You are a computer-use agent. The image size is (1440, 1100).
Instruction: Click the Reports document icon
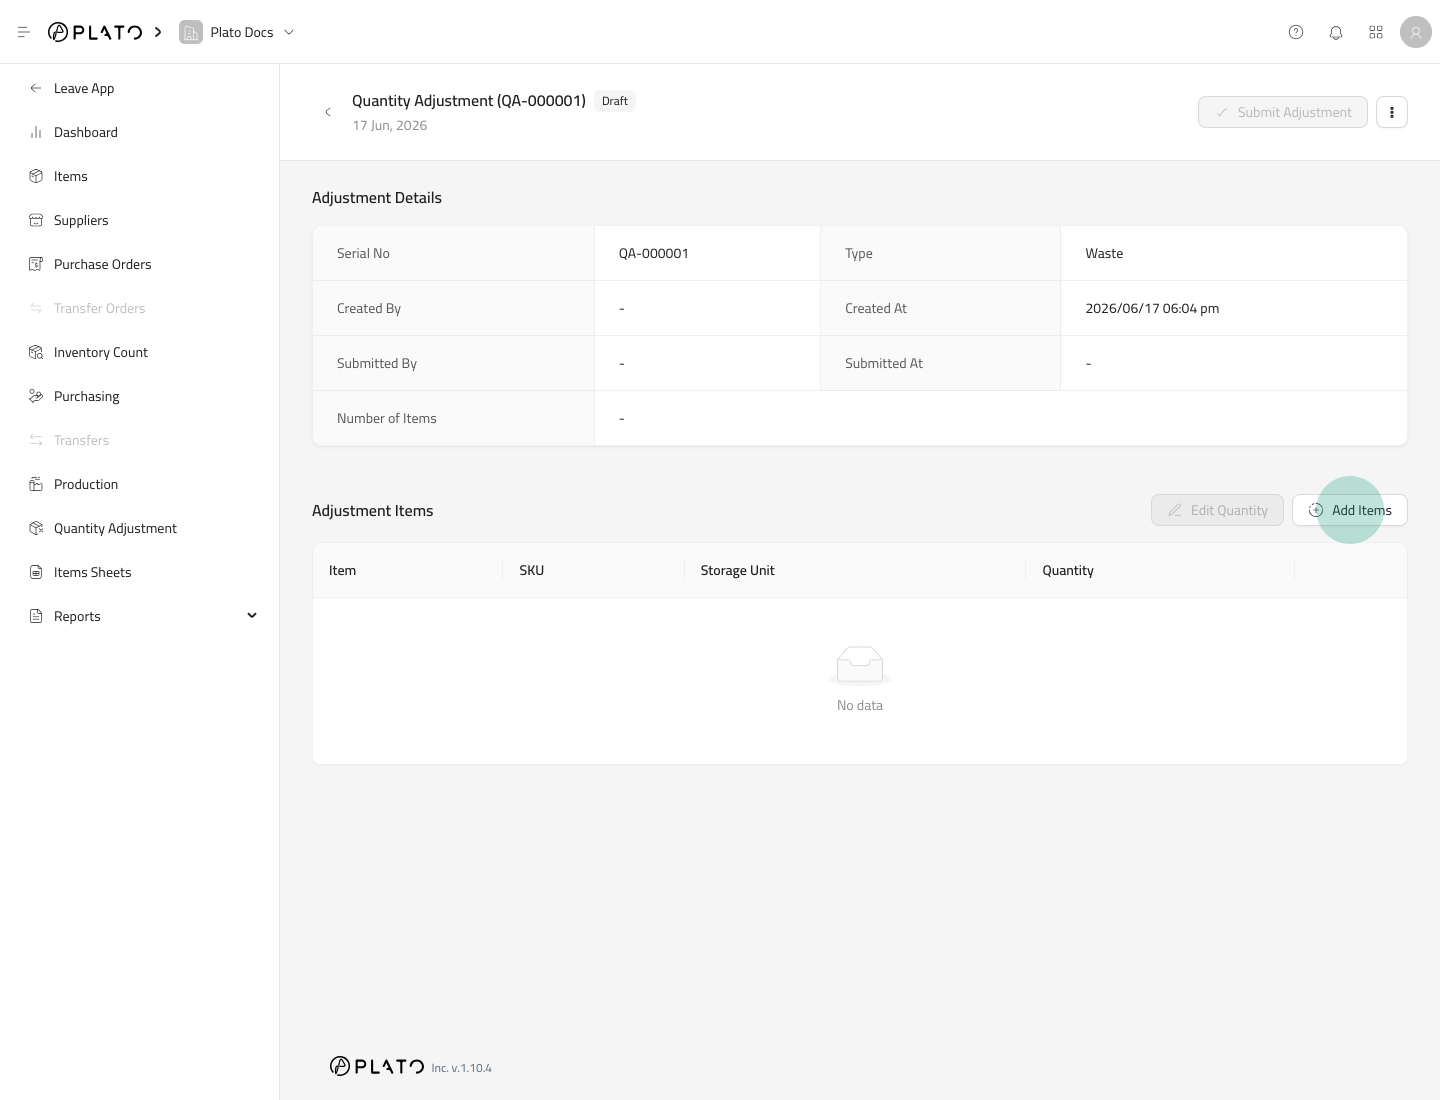point(36,616)
